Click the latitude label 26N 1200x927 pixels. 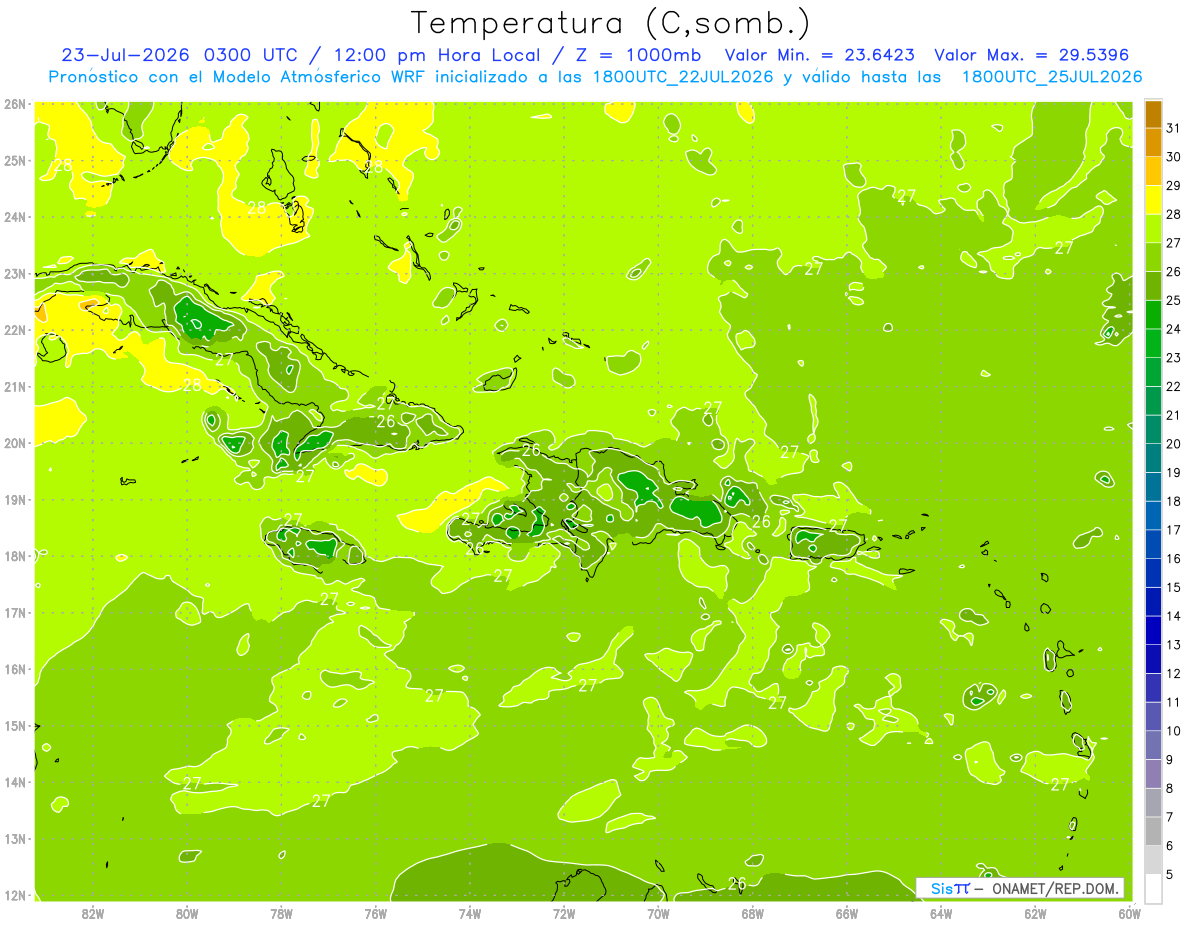(x=14, y=104)
